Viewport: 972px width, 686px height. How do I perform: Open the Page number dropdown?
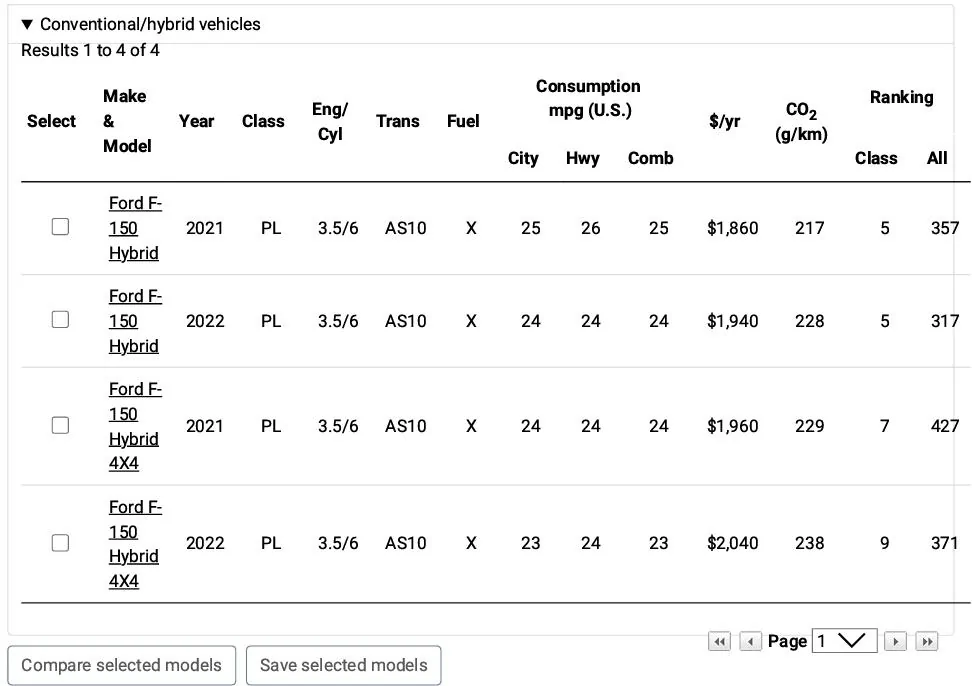tap(844, 641)
